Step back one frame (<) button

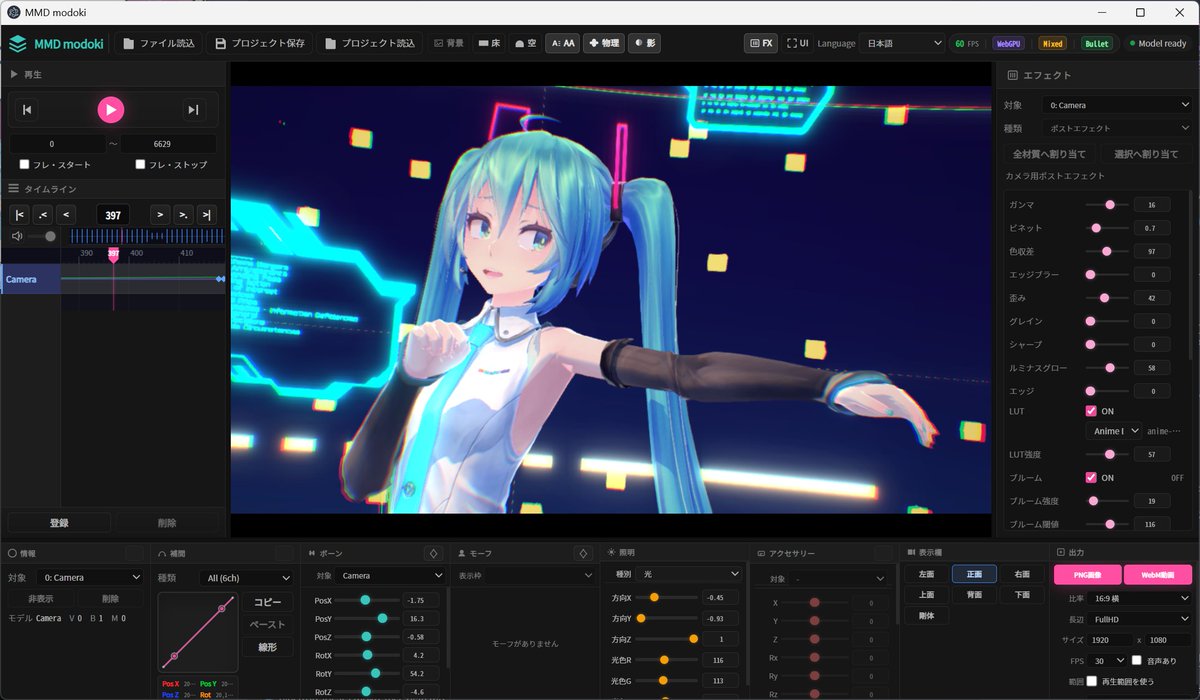(x=66, y=214)
